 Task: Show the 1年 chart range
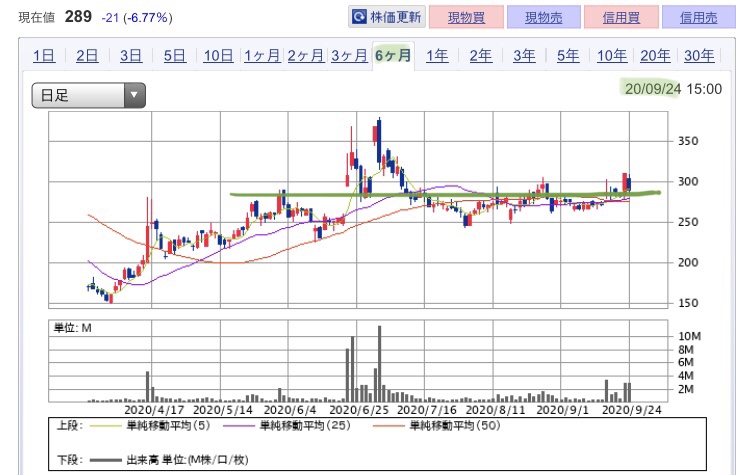click(x=437, y=56)
